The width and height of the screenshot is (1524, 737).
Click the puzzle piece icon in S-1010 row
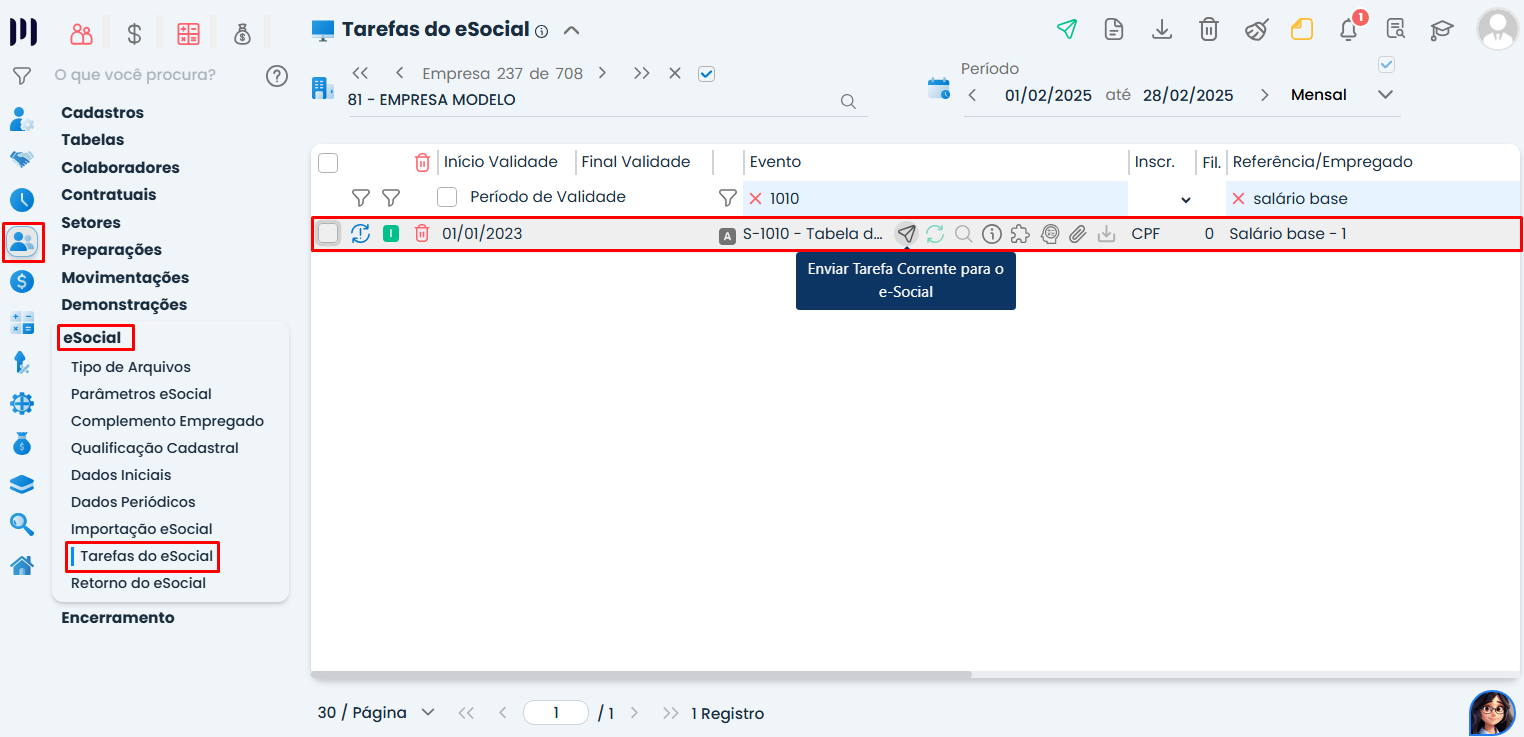tap(1020, 234)
